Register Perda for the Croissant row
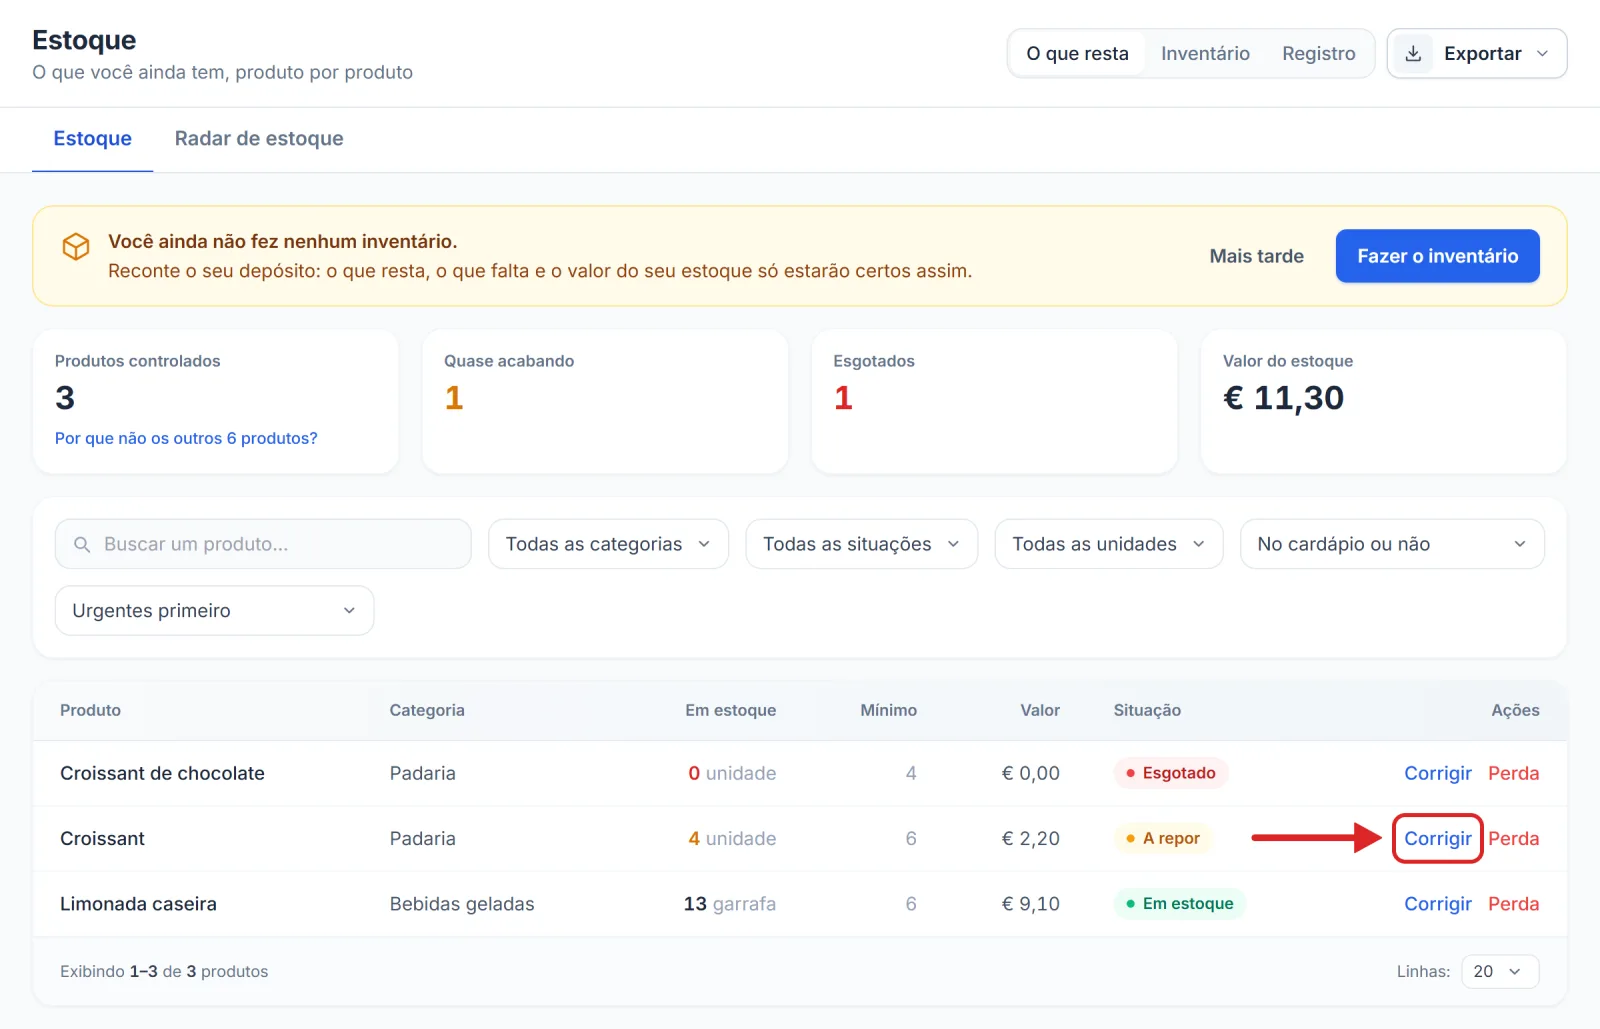This screenshot has width=1600, height=1029. click(x=1513, y=839)
